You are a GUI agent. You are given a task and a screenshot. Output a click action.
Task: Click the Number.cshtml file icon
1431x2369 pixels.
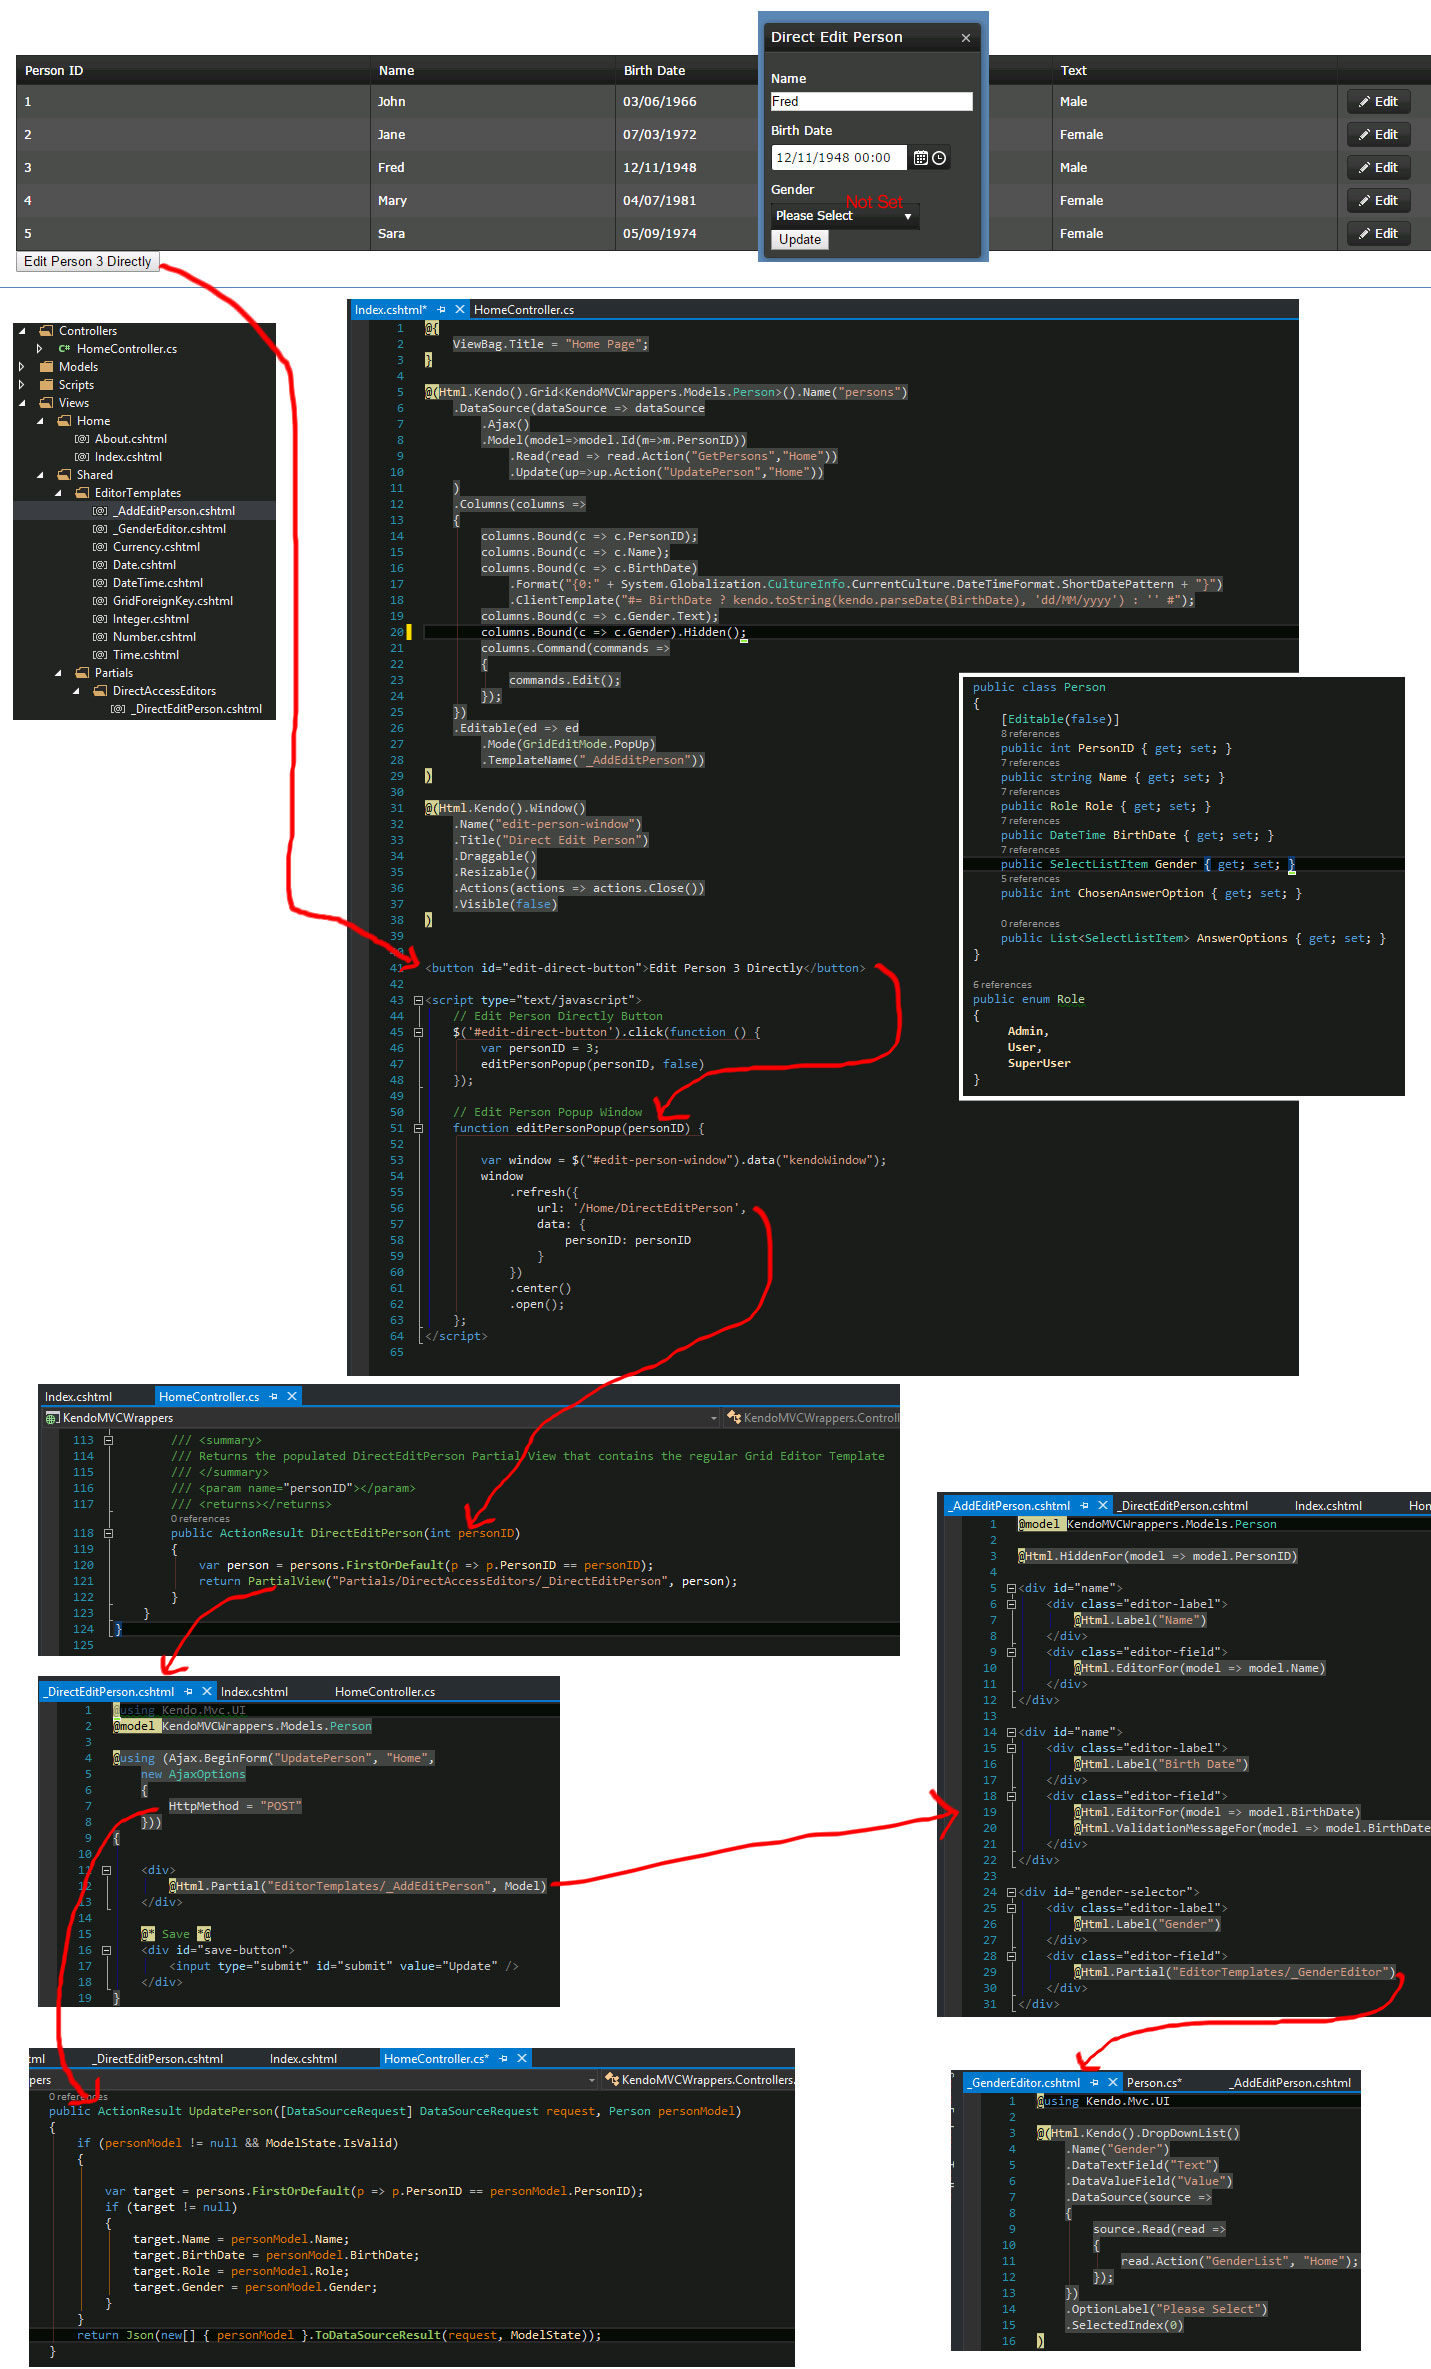pyautogui.click(x=100, y=637)
